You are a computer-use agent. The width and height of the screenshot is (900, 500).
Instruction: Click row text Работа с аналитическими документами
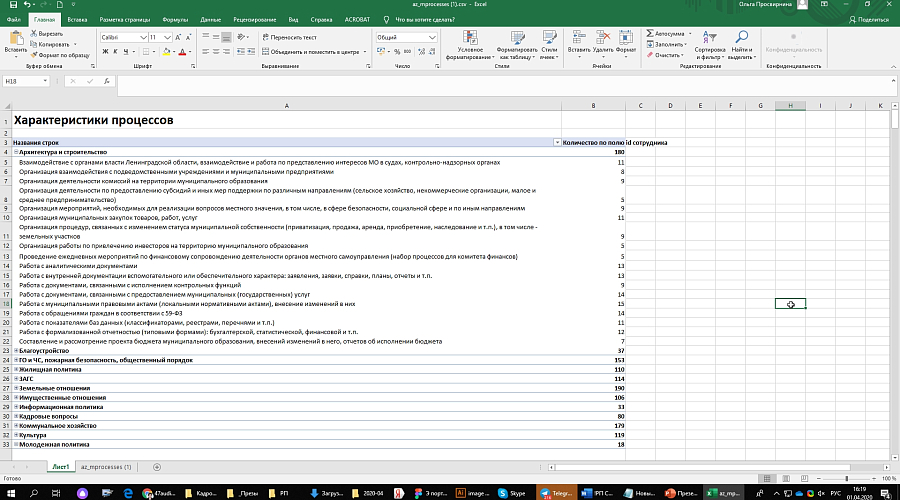click(78, 266)
